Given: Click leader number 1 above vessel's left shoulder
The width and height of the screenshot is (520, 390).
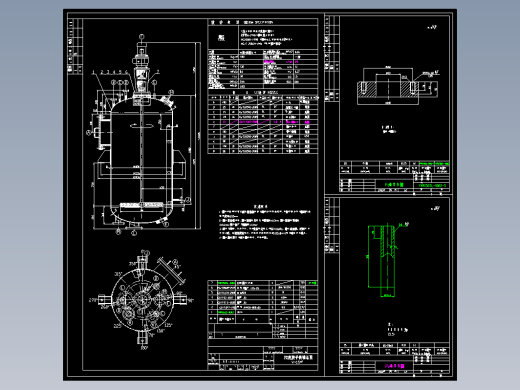Looking at the screenshot, I should click(93, 72).
